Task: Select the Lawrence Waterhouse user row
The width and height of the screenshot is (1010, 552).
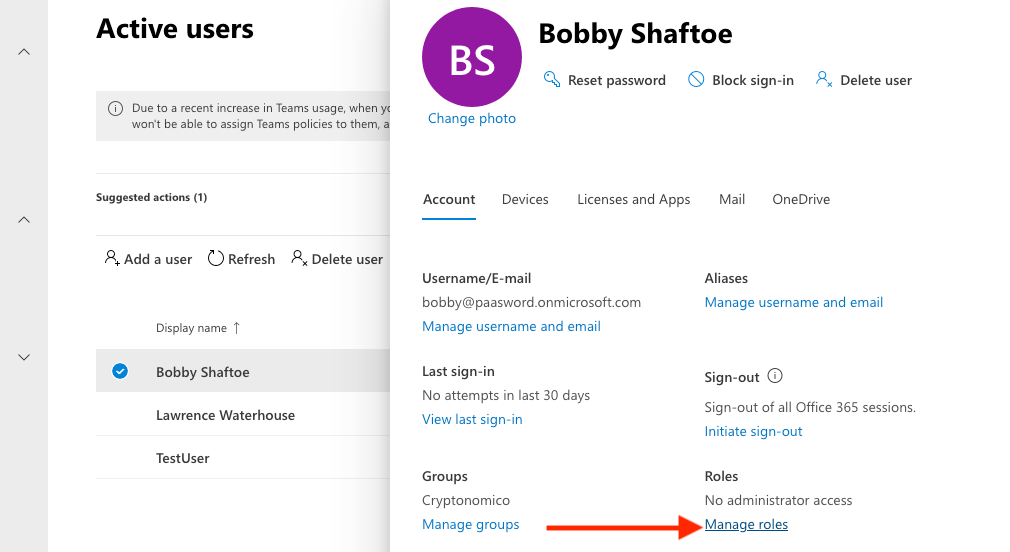Action: [225, 415]
